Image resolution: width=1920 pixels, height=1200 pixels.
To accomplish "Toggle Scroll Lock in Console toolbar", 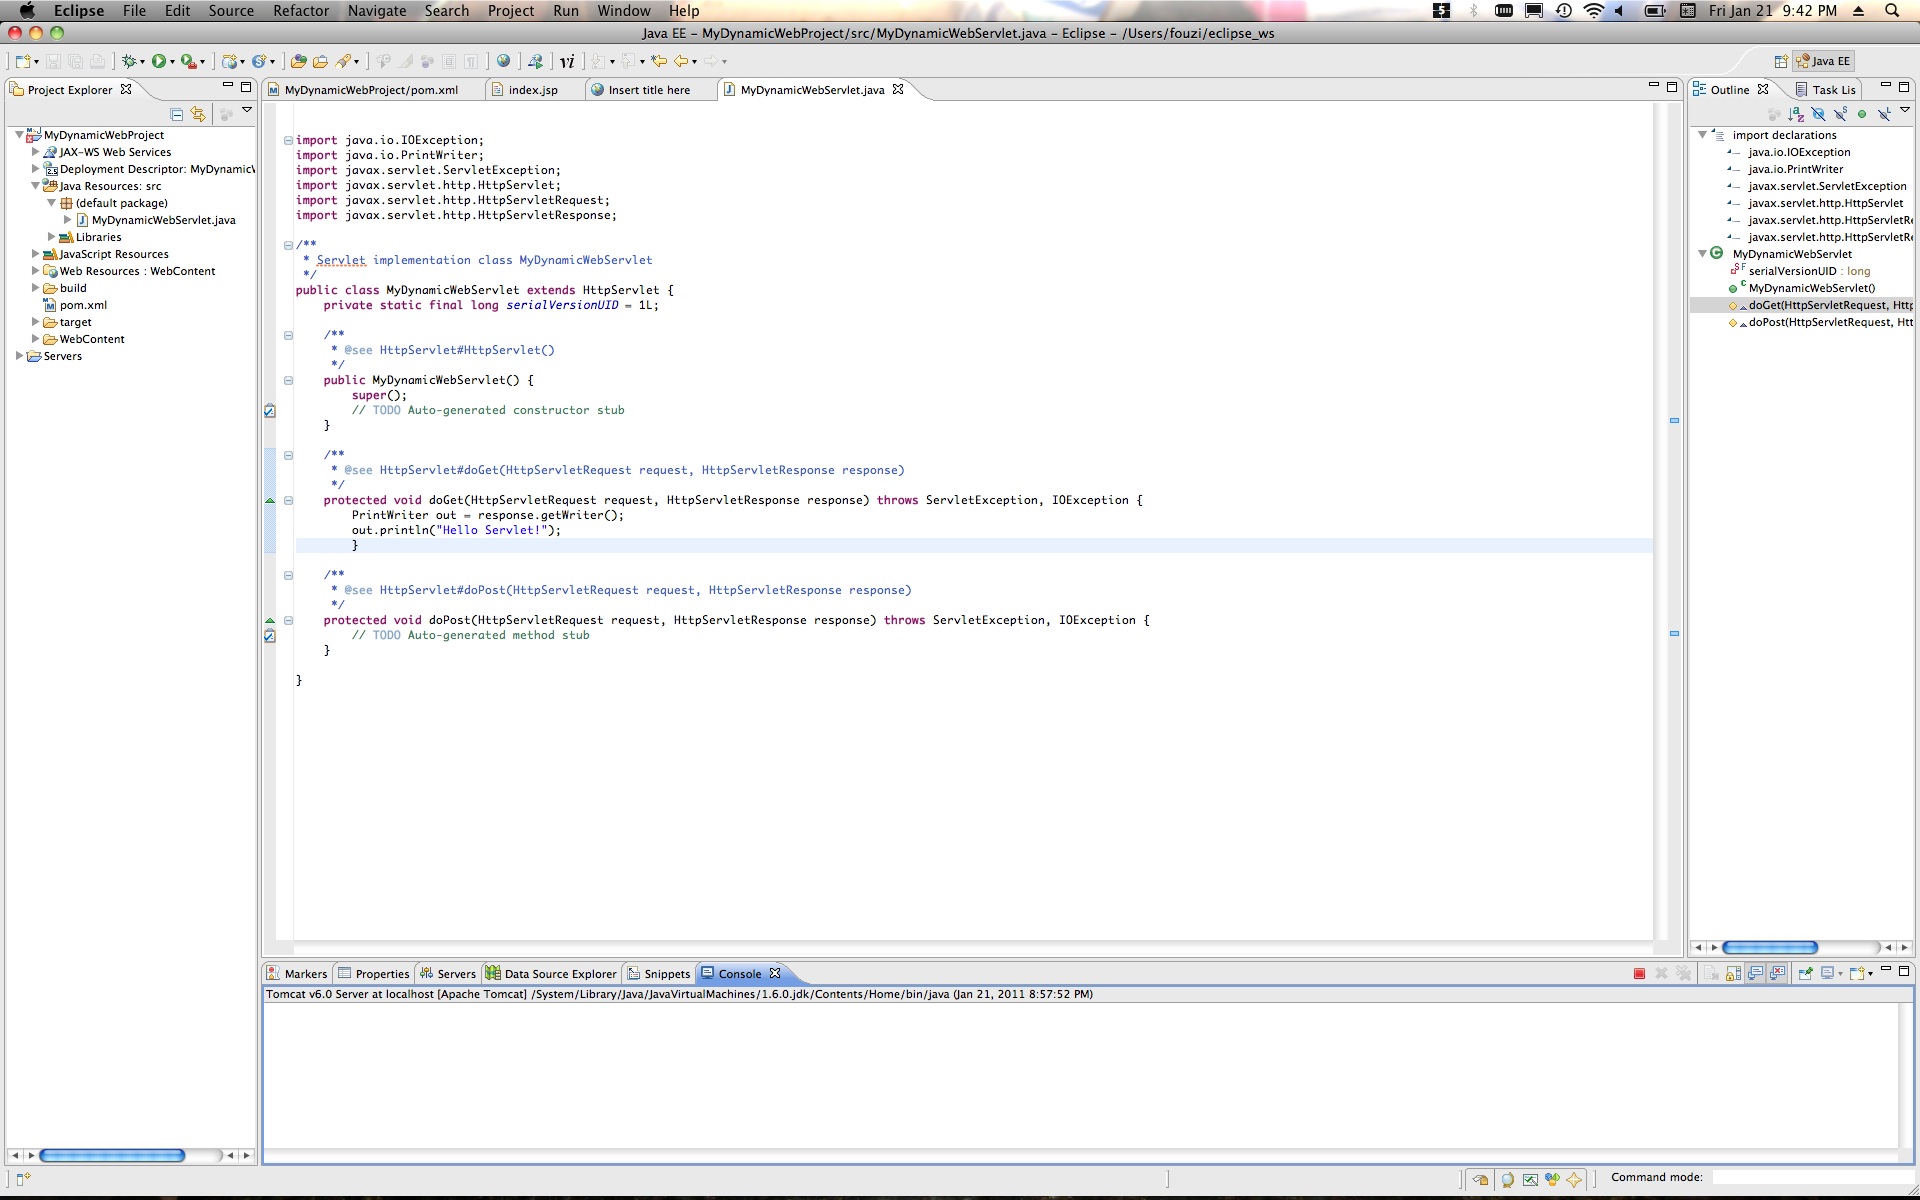I will coord(1733,973).
